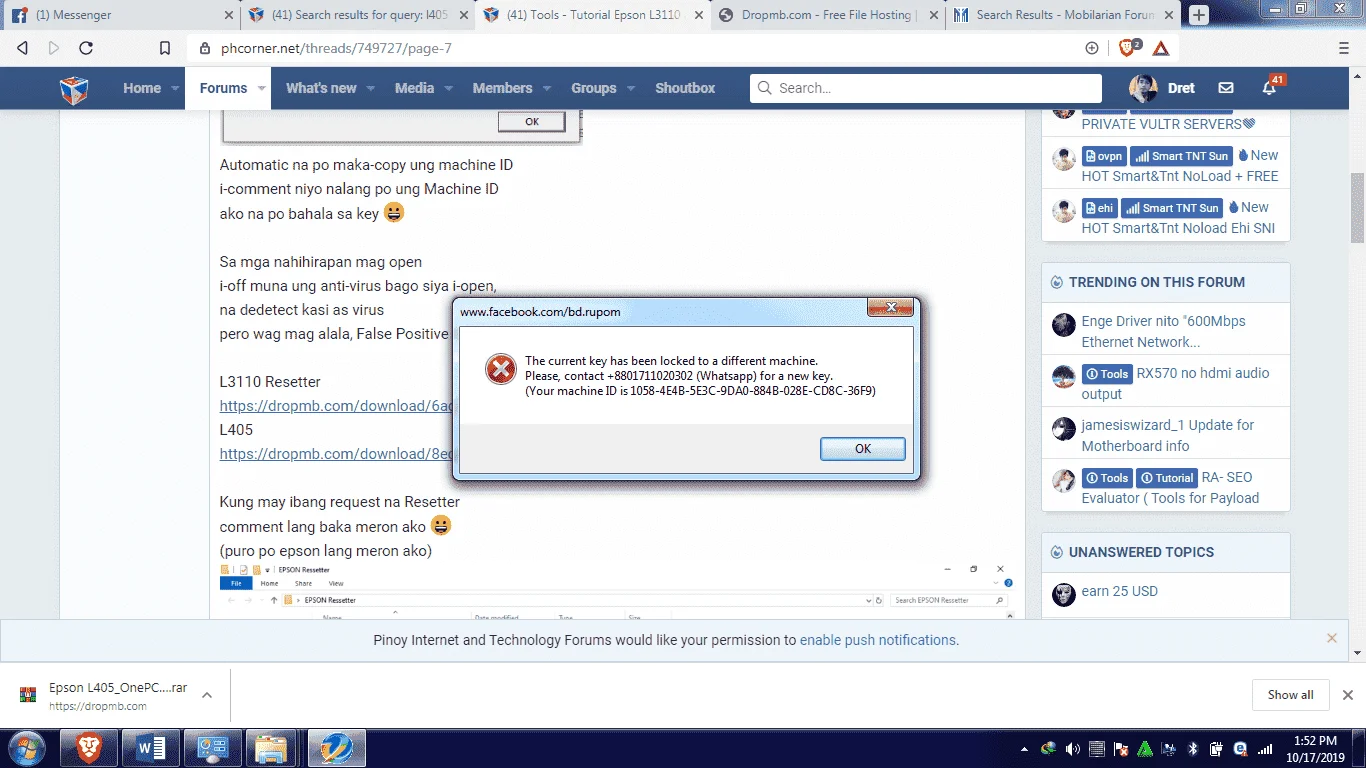Screen dimensions: 1366x768
Task: Go back with the browser back arrow
Action: click(23, 48)
